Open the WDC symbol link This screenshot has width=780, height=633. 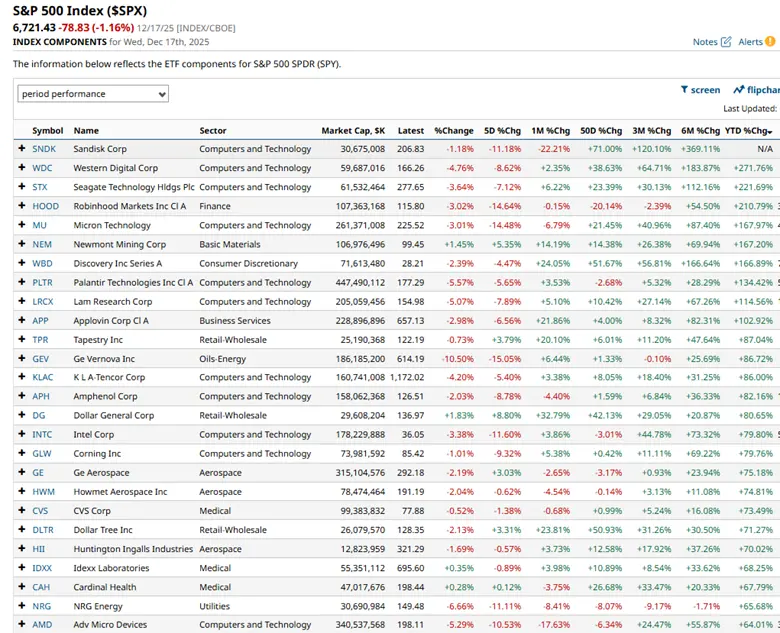coord(43,168)
